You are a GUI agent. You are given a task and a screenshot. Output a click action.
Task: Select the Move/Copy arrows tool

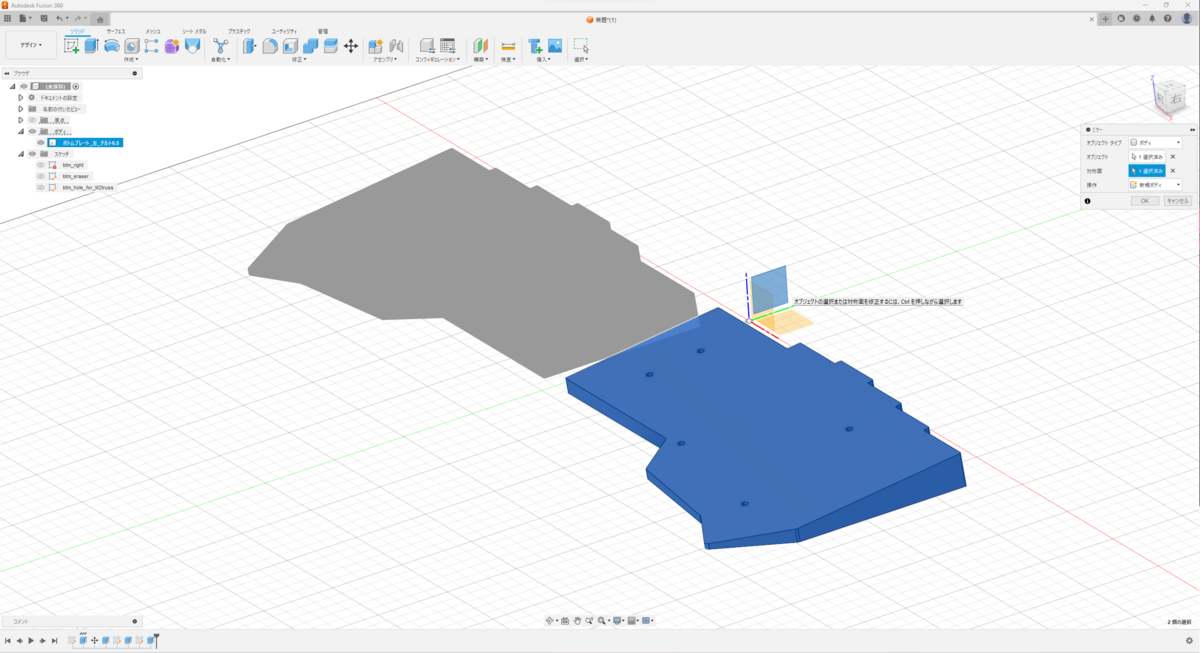[x=351, y=46]
